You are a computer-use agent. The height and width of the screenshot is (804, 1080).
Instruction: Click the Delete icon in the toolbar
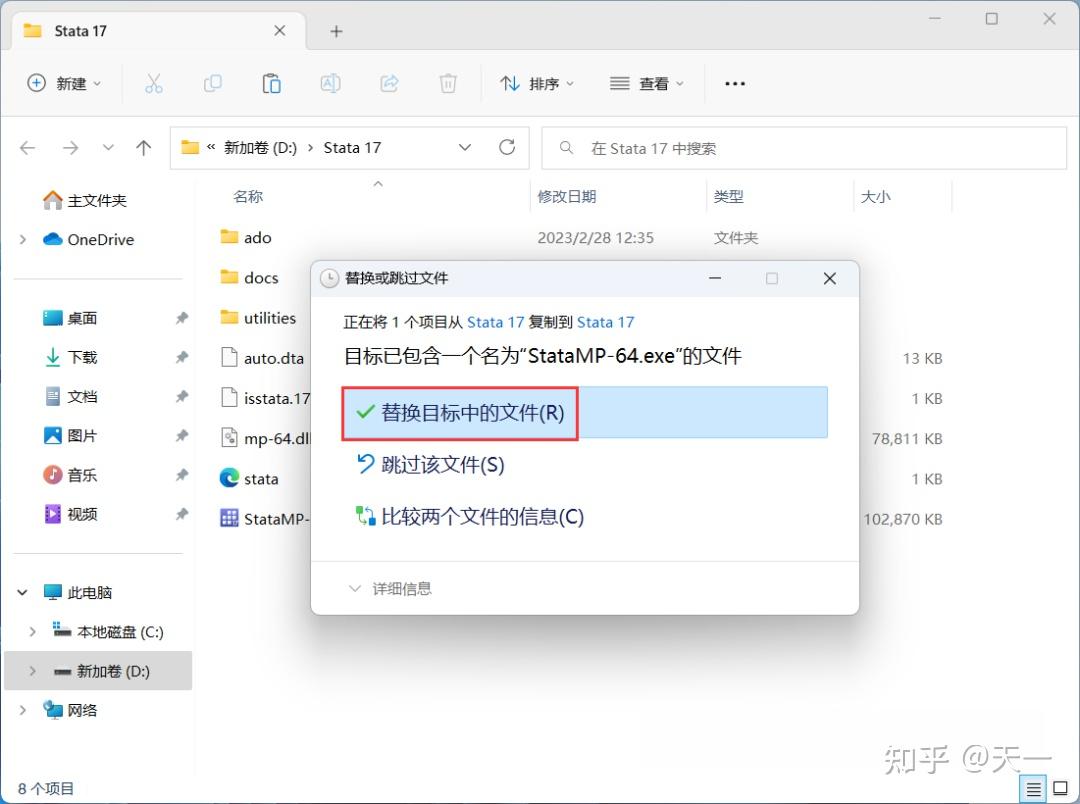(x=448, y=83)
